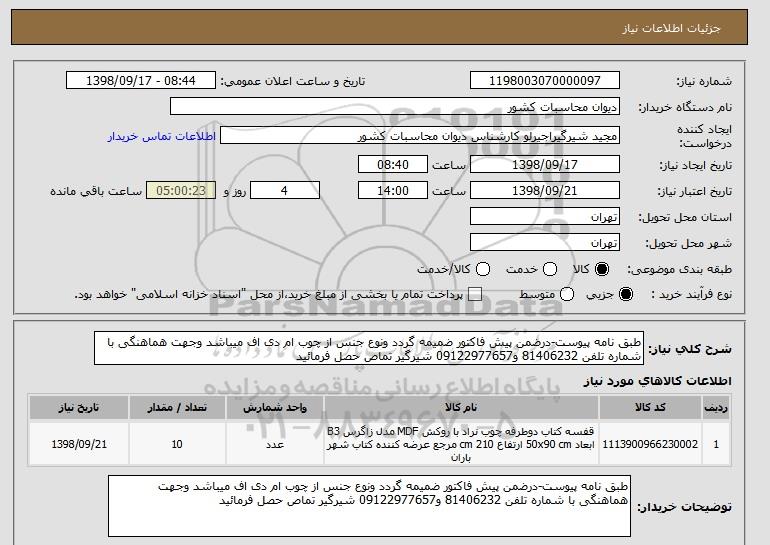This screenshot has height=545, width=770.
Task: Click the validity date field 1398/09/21
Action: coord(545,190)
